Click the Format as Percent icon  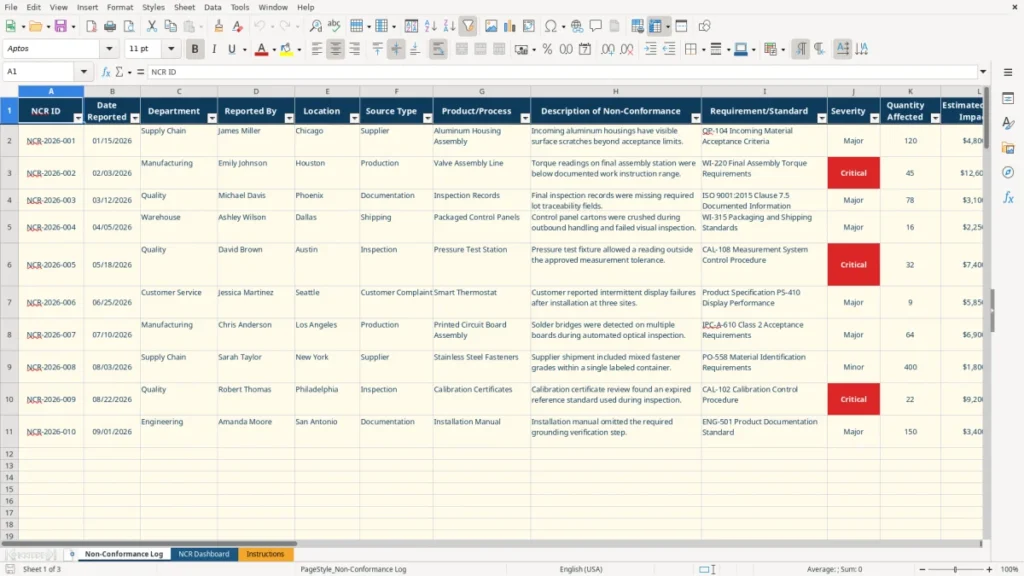[547, 49]
